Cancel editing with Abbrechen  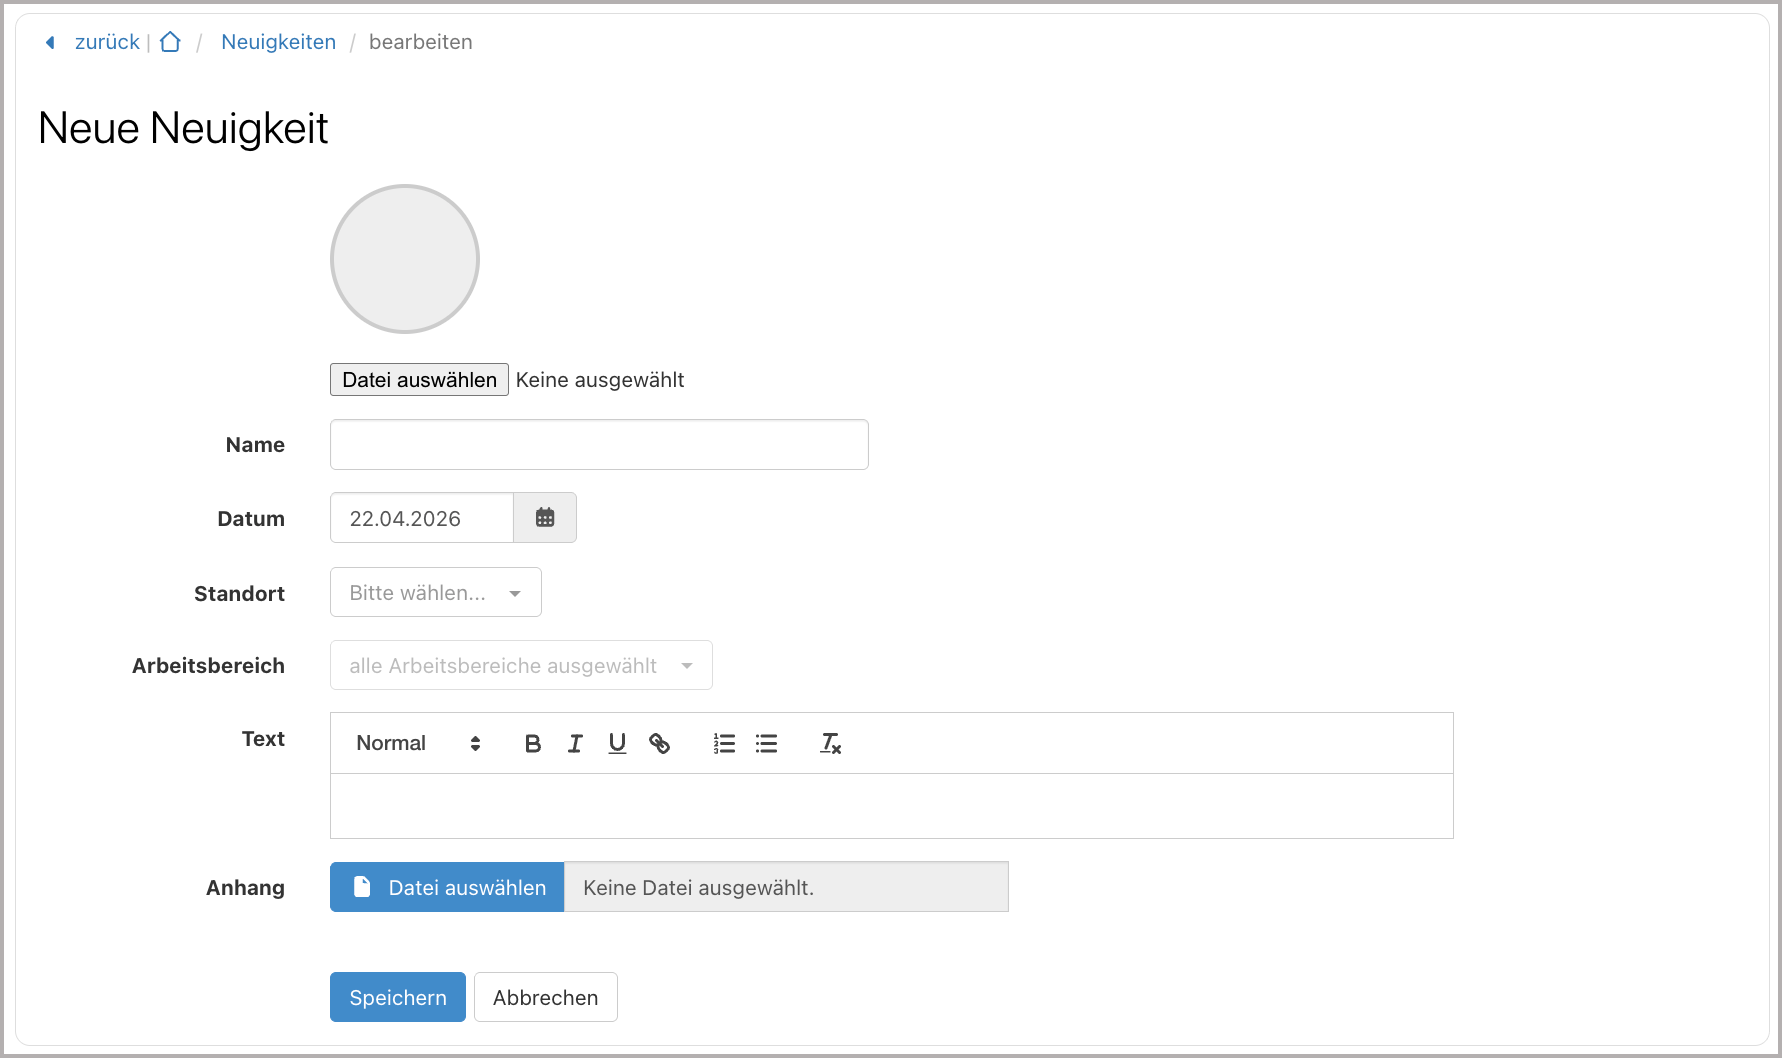pos(545,997)
